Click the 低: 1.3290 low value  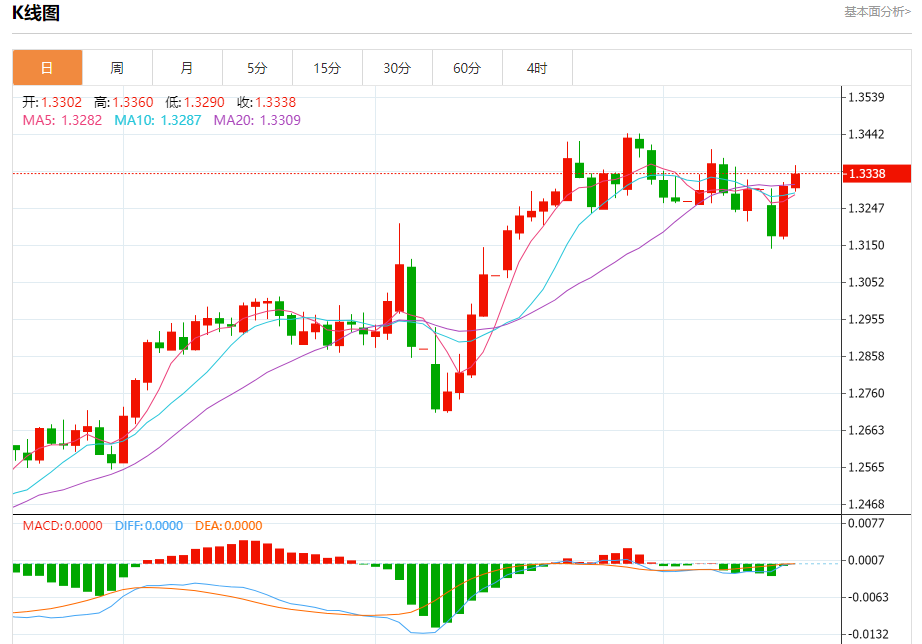pyautogui.click(x=195, y=102)
